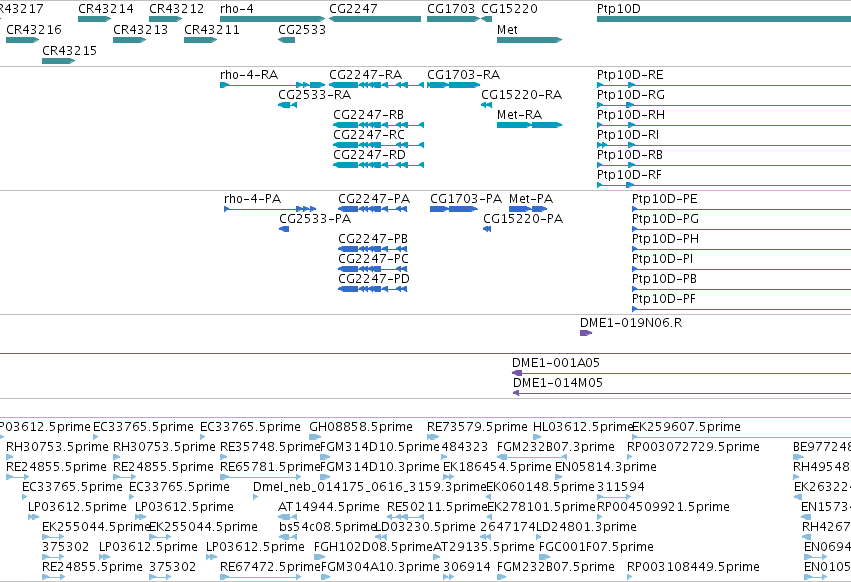Select the Met-PA protein feature
Viewport: 851px width, 582px height.
(528, 209)
